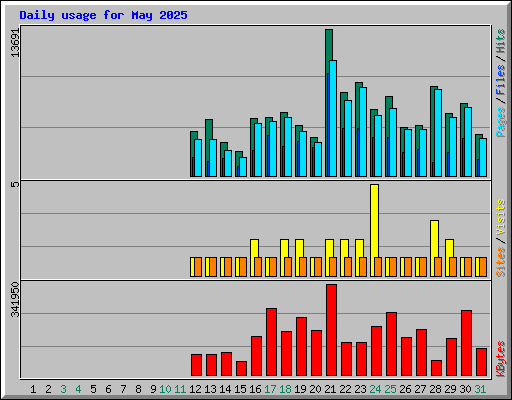Click the day 22 axis label
Viewport: 512px width, 400px height.
345,389
